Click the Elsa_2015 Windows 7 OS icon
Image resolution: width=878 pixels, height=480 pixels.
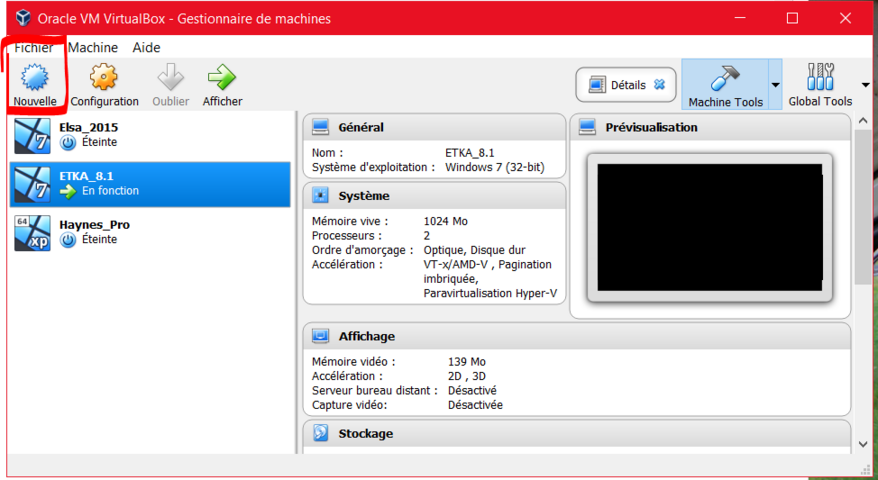click(x=32, y=136)
